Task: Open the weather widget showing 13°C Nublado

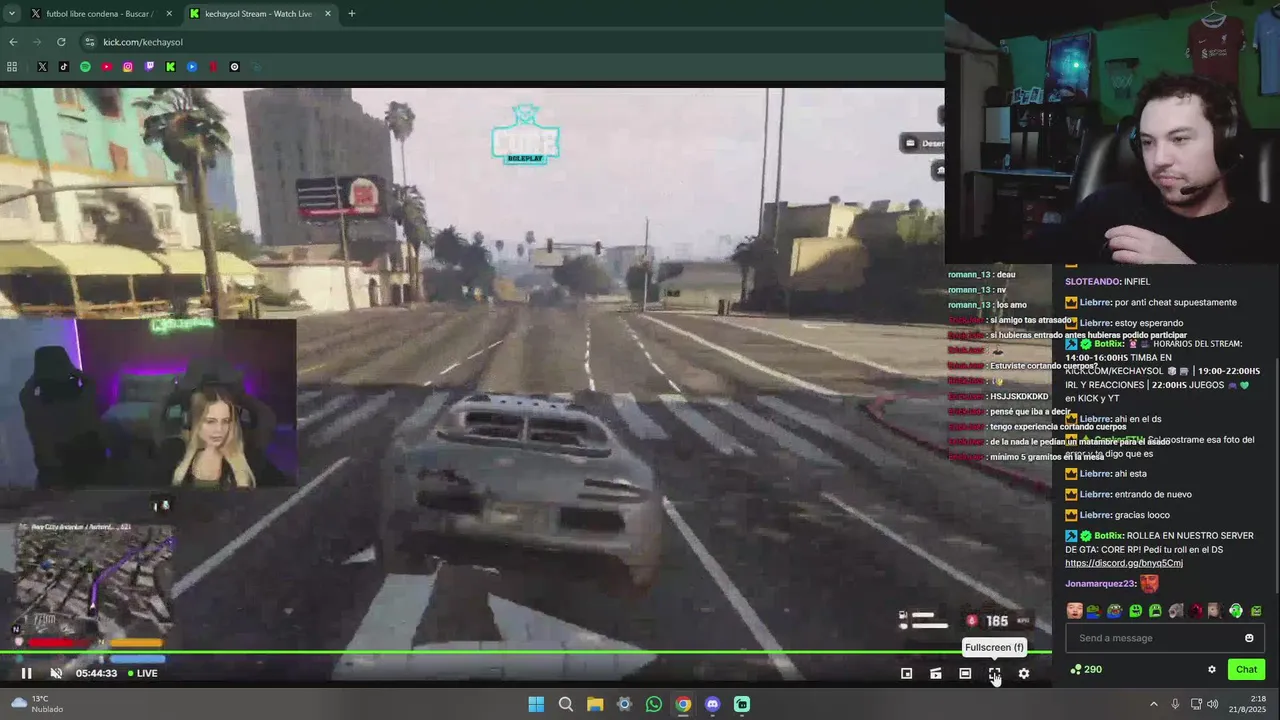Action: (36, 704)
